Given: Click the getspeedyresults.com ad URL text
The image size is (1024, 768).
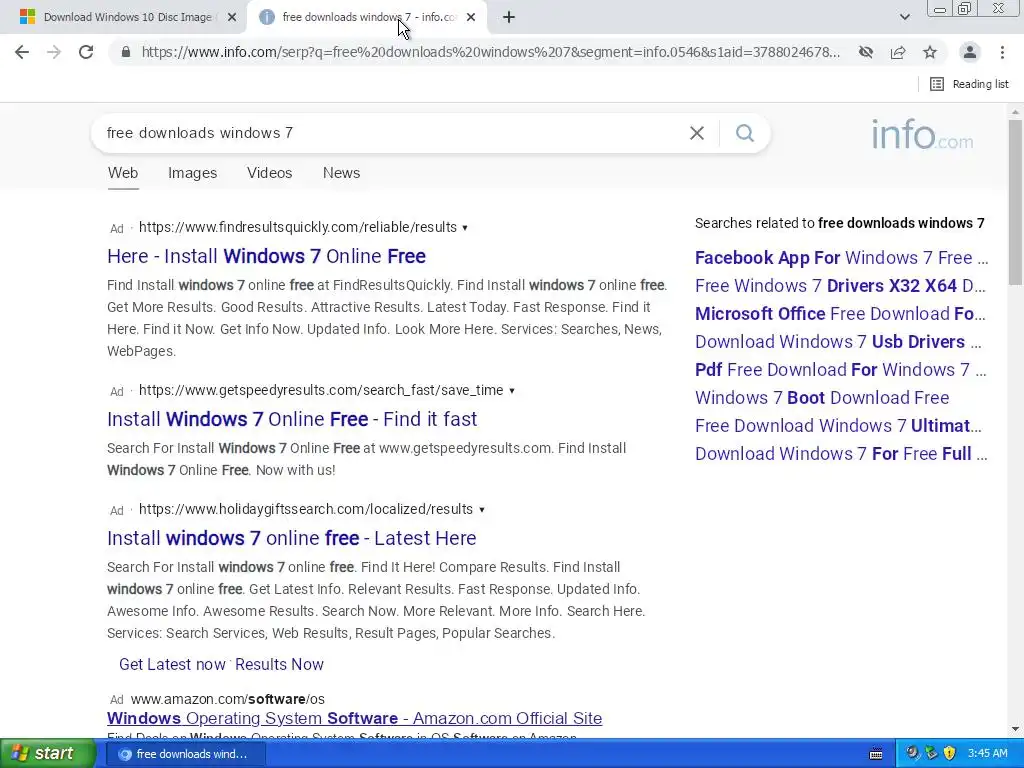Looking at the screenshot, I should click(x=321, y=391).
